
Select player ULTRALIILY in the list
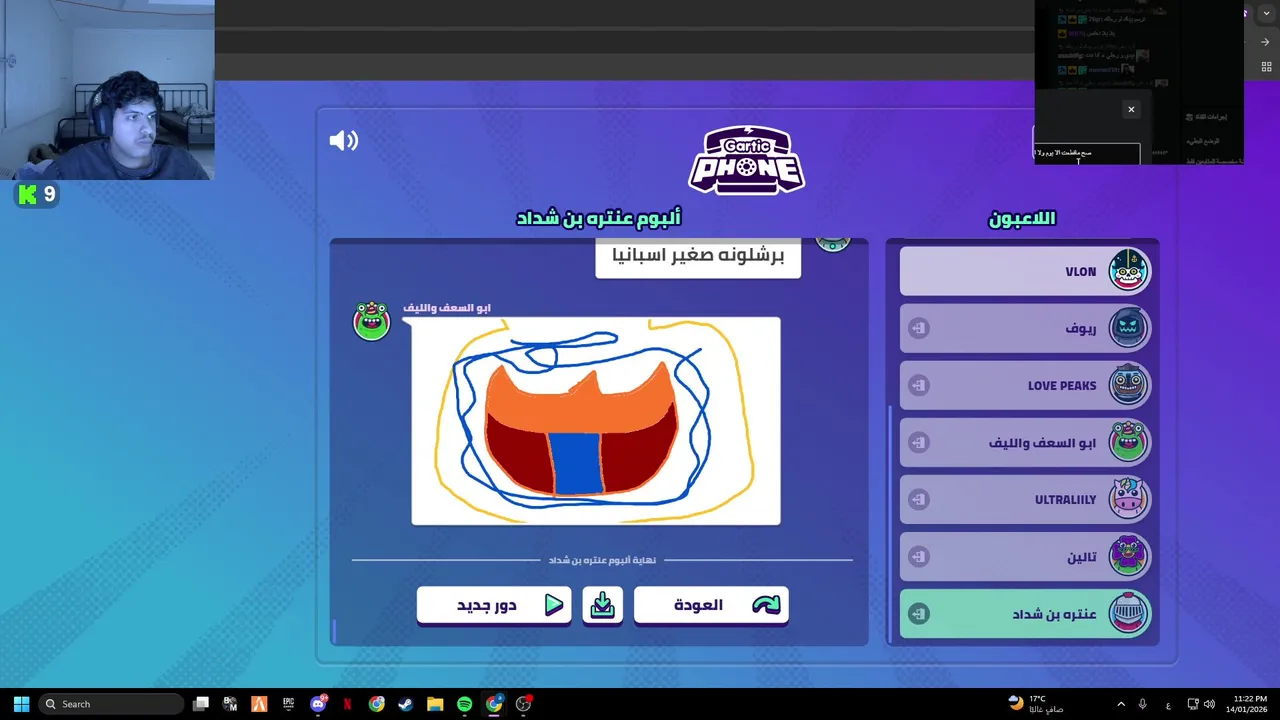tap(1025, 499)
